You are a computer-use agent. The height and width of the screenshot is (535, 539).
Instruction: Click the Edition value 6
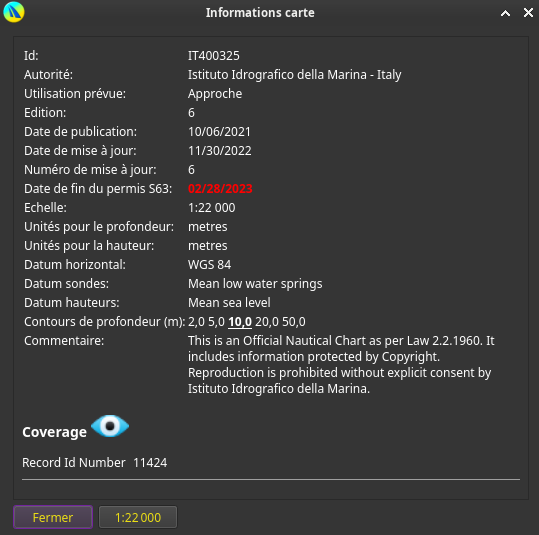(191, 113)
